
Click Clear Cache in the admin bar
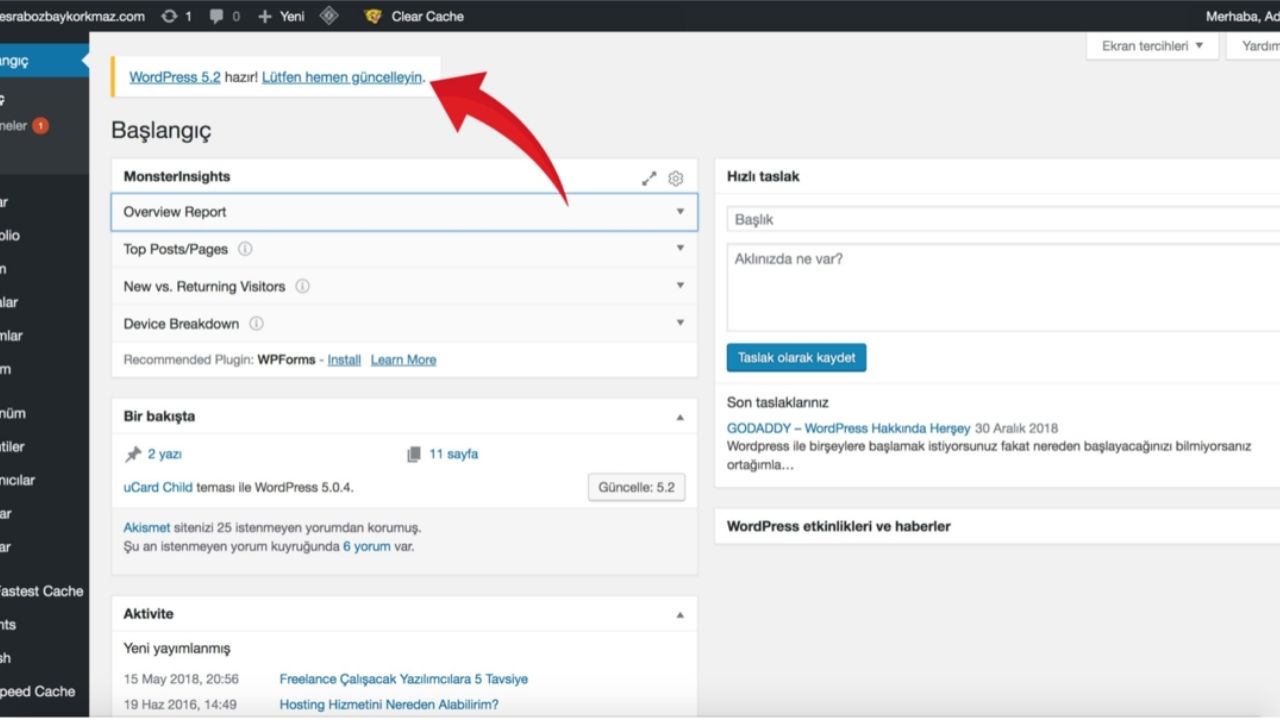pyautogui.click(x=427, y=16)
